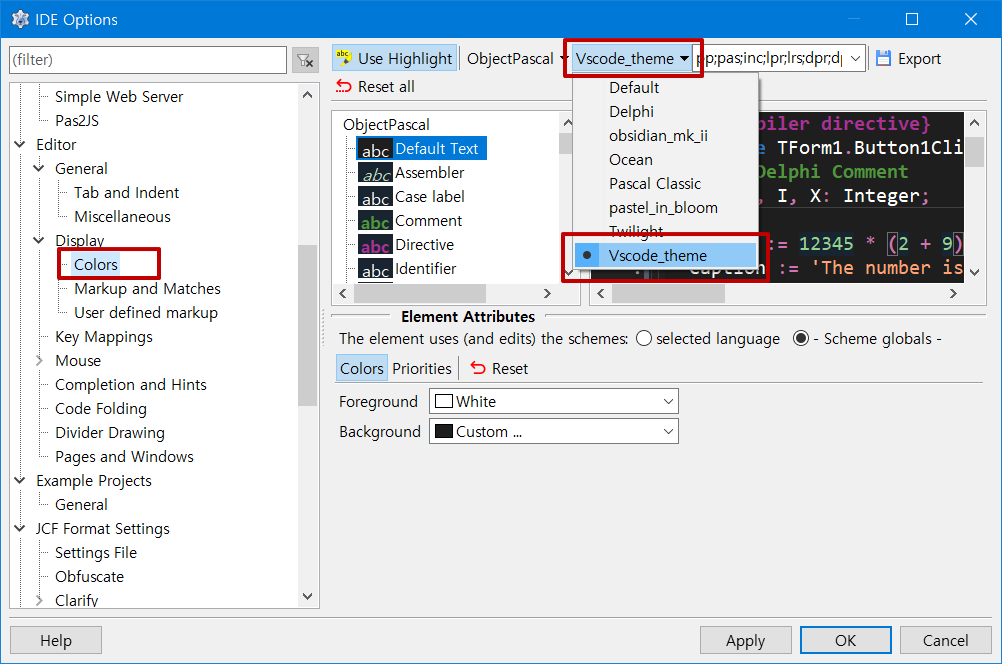Select Pas2JS tree item
1002x664 pixels.
coord(77,120)
